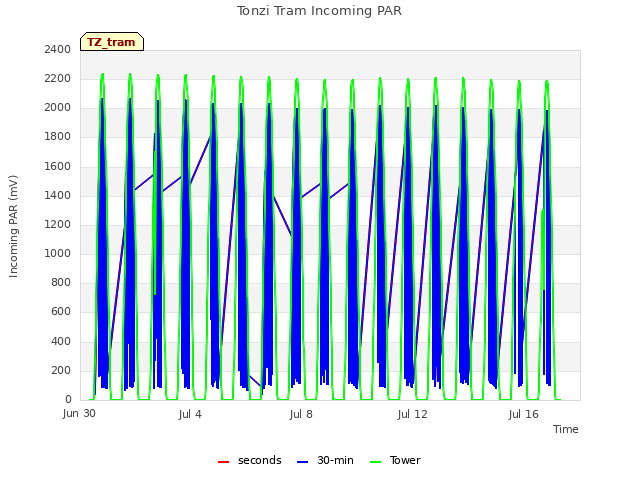Click the Jun 30 x-axis tick label
The height and width of the screenshot is (480, 640).
[79, 413]
